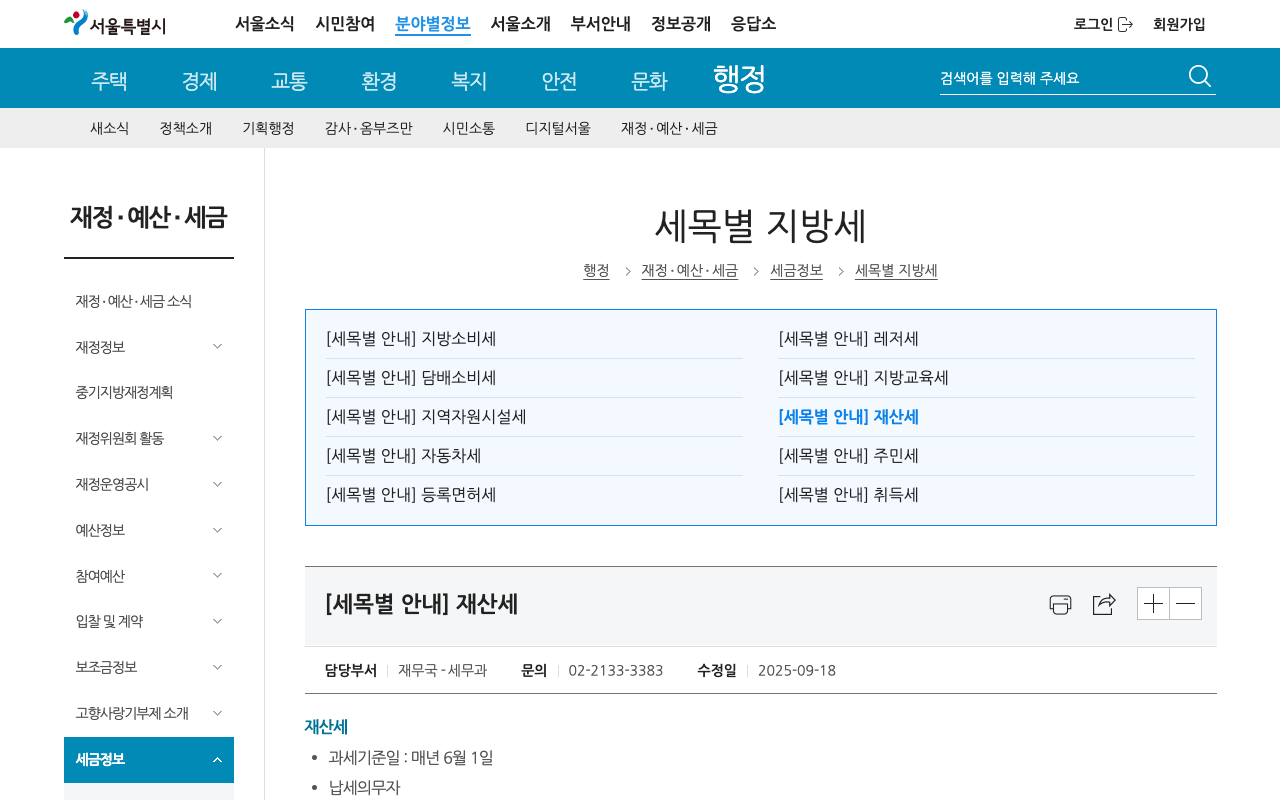Viewport: 1280px width, 800px height.
Task: Click the Seoul city logo
Action: [115, 23]
